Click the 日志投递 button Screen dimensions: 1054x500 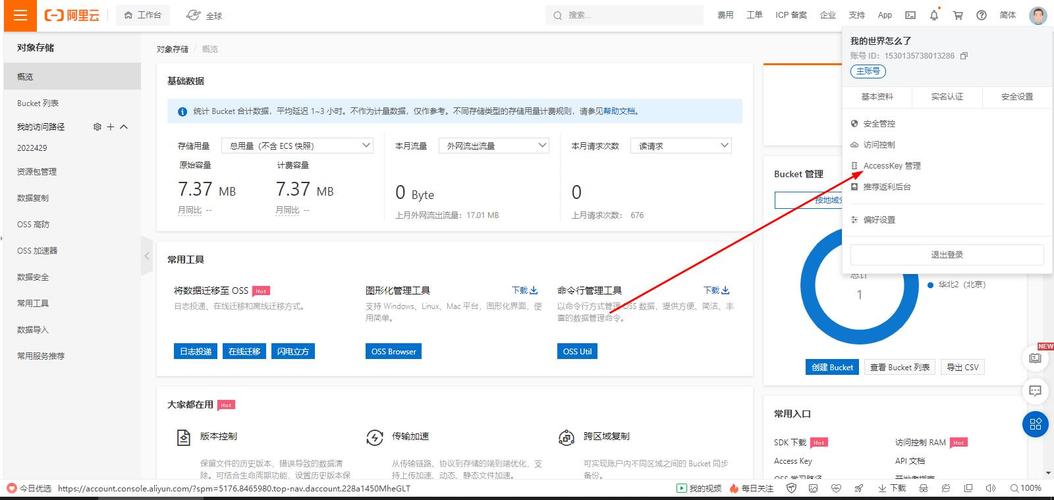pos(196,351)
